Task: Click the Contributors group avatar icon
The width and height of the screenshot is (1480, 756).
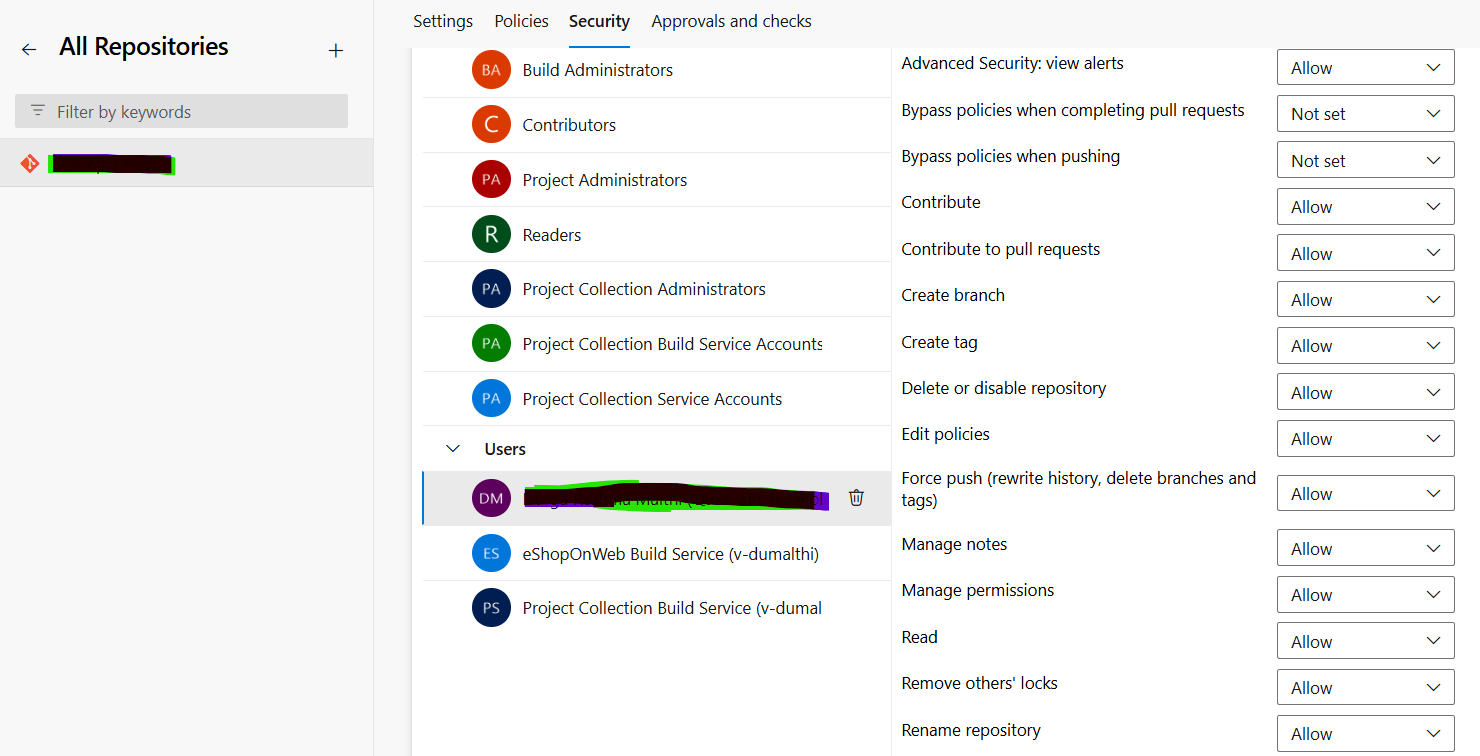Action: pos(491,124)
